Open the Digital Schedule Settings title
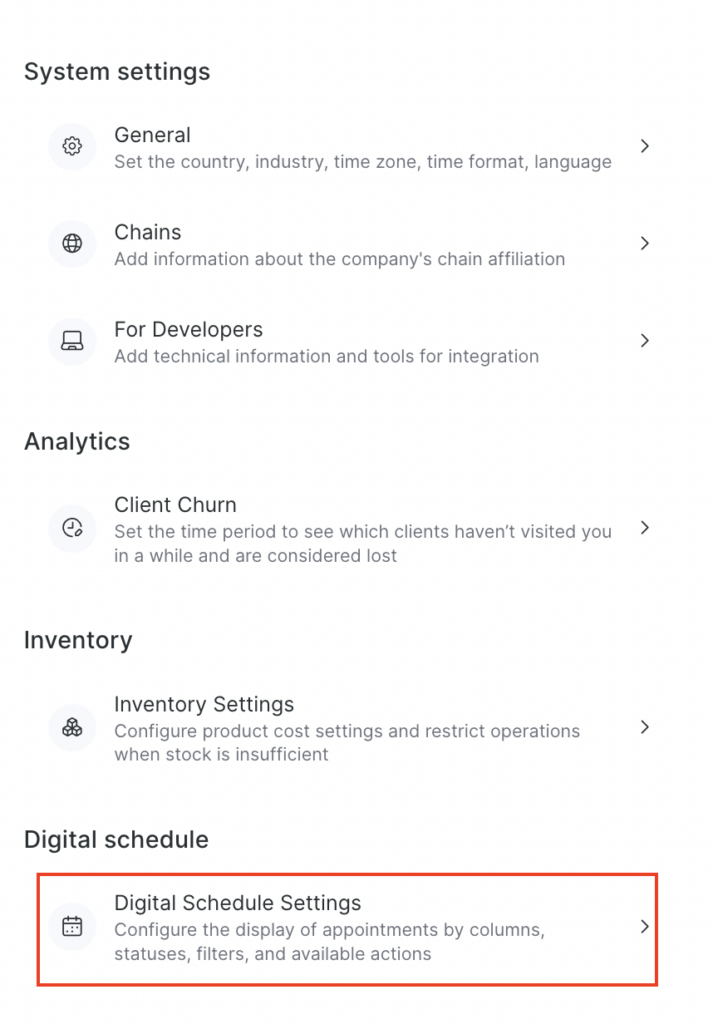The image size is (713, 1024). (237, 903)
